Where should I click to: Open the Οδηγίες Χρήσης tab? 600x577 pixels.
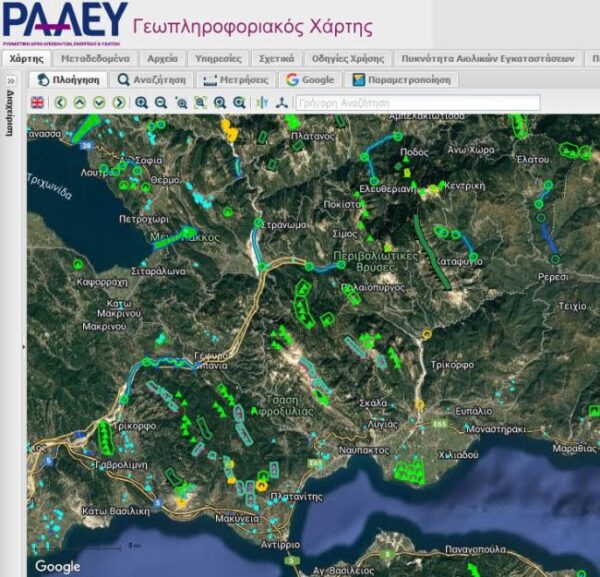[347, 58]
